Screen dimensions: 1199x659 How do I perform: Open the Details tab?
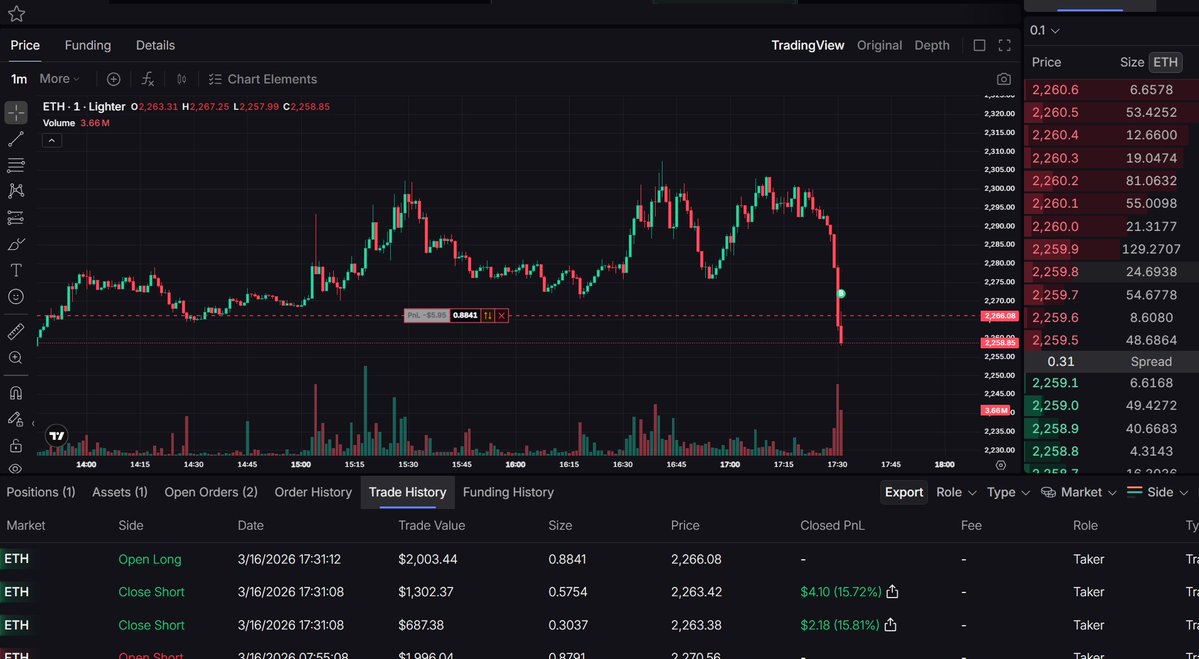[155, 45]
